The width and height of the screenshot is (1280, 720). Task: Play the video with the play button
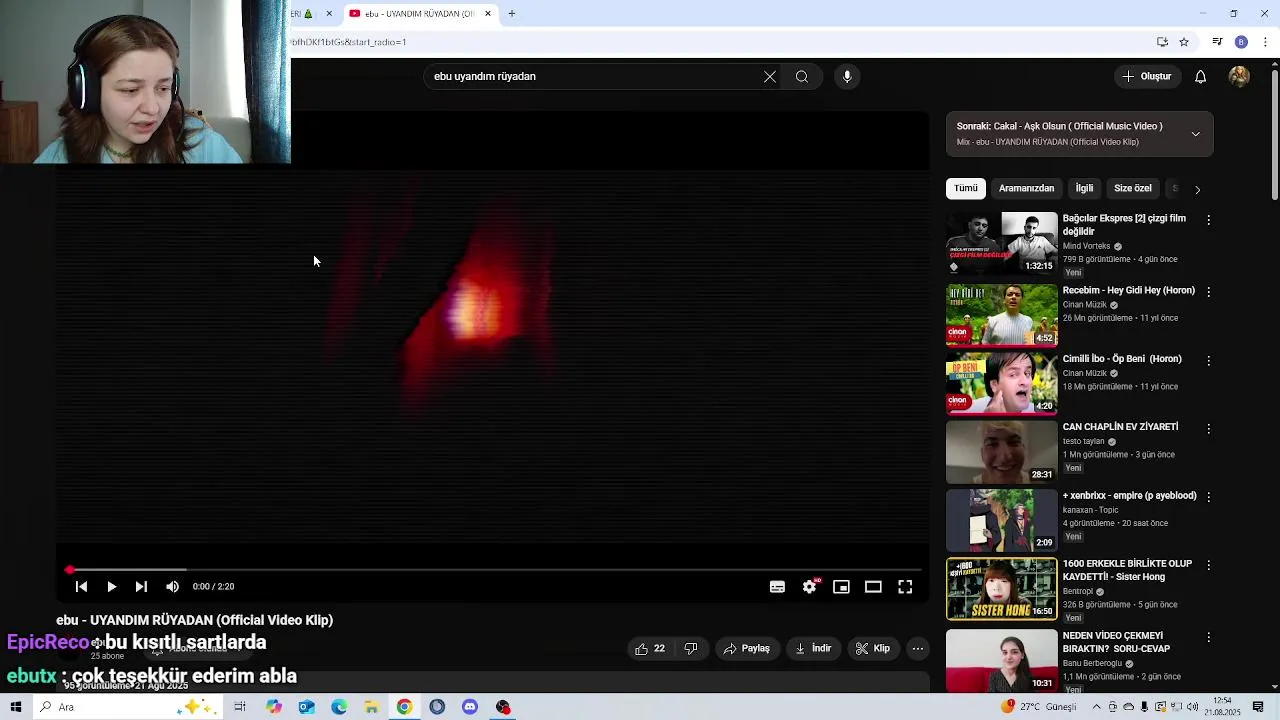pyautogui.click(x=111, y=587)
